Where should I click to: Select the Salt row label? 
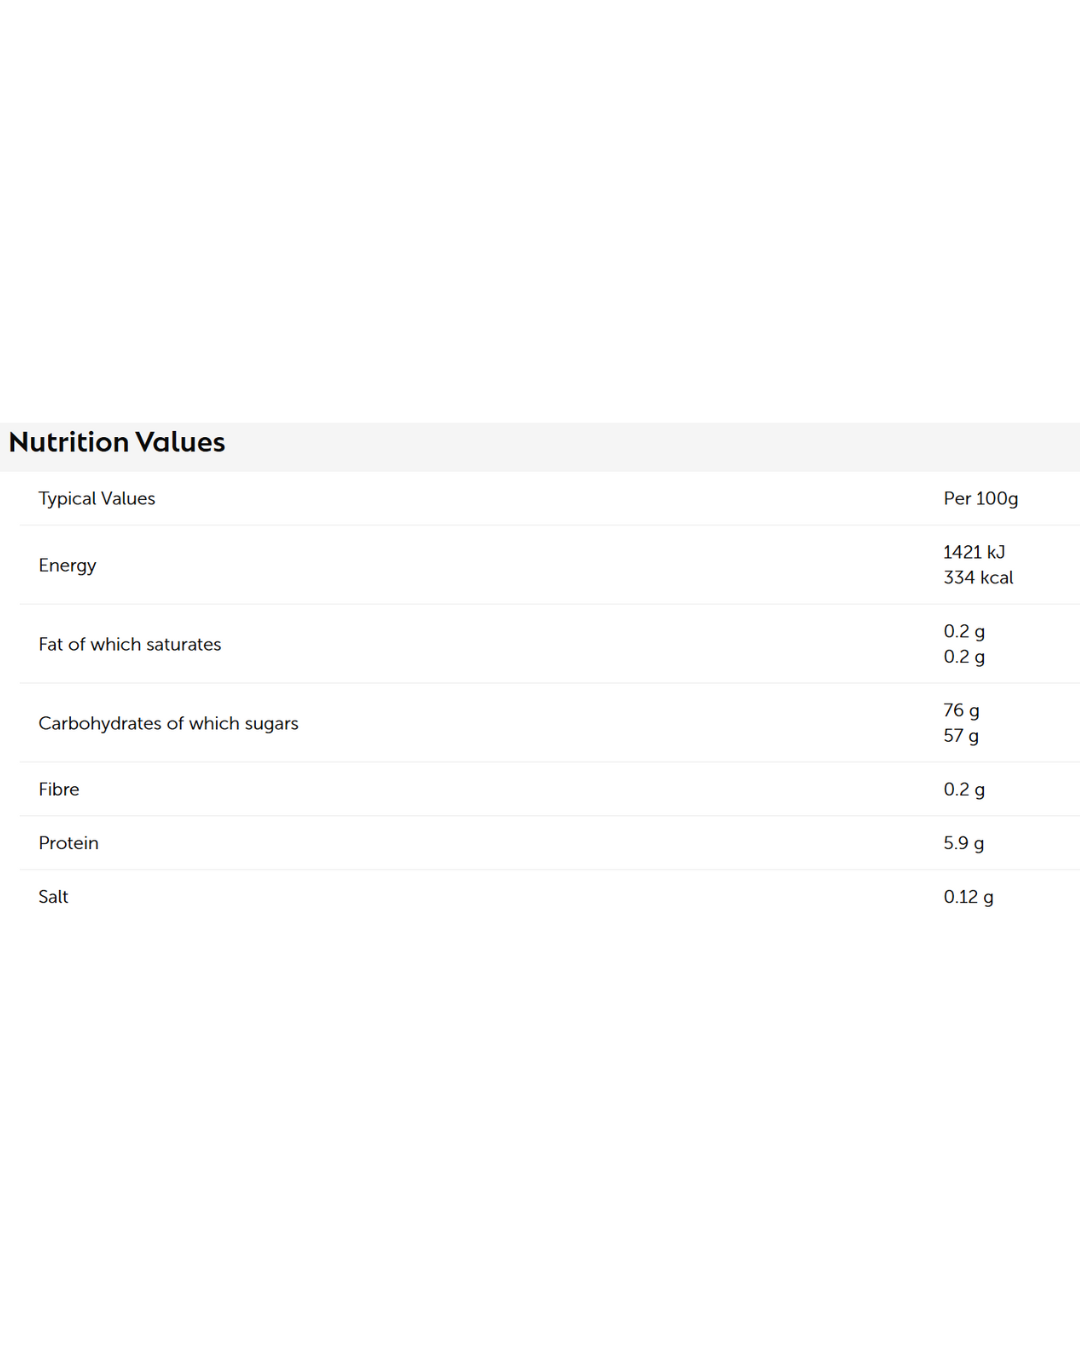click(x=53, y=897)
